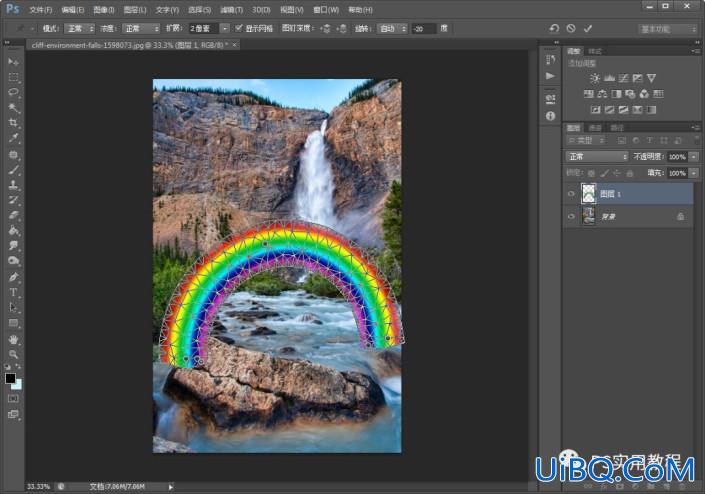Viewport: 705px width, 494px height.
Task: Open the mesh density dropdown
Action: point(141,28)
